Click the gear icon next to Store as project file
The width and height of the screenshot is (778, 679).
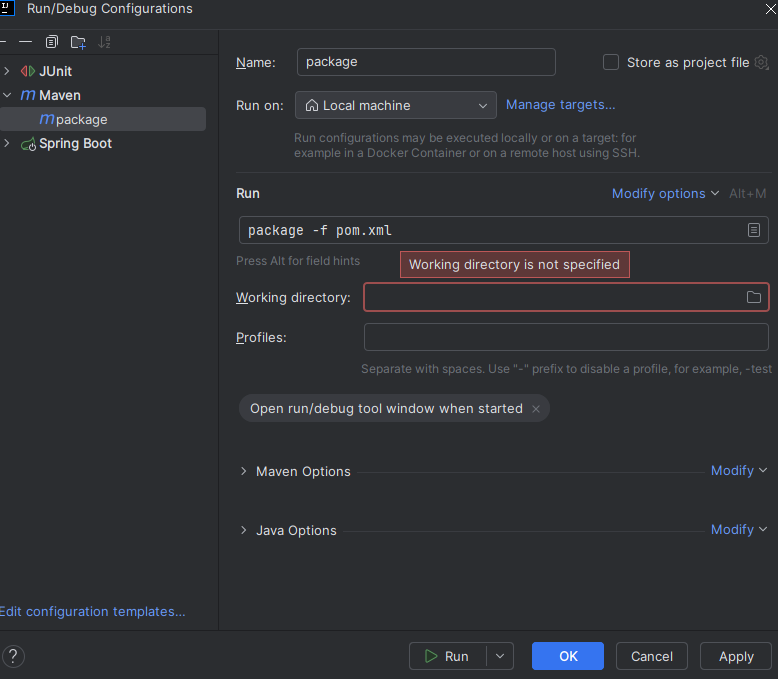tap(761, 63)
